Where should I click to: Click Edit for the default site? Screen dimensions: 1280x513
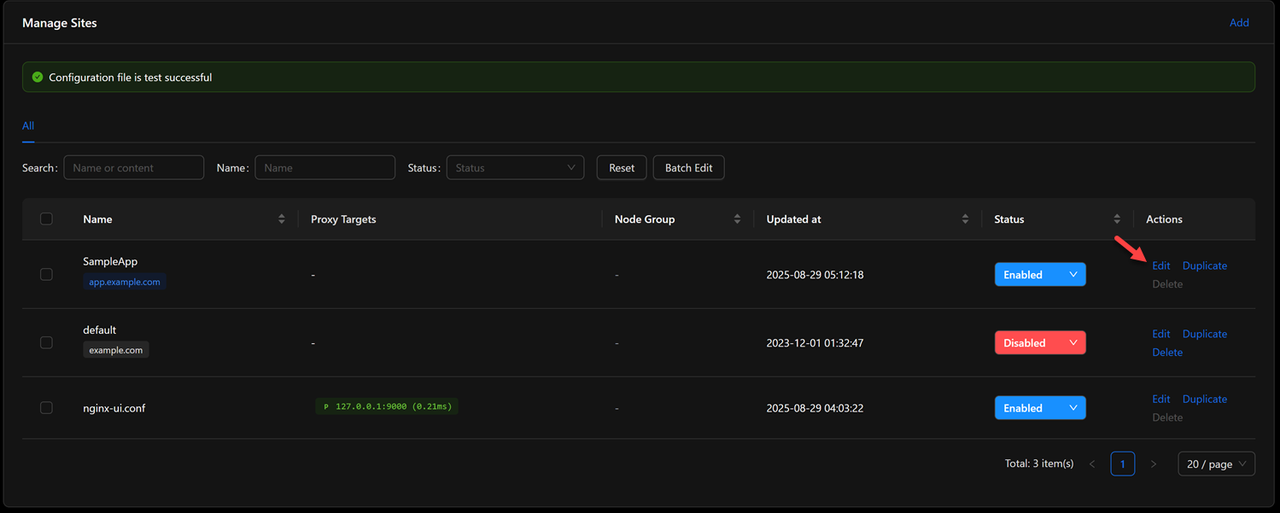click(1161, 334)
